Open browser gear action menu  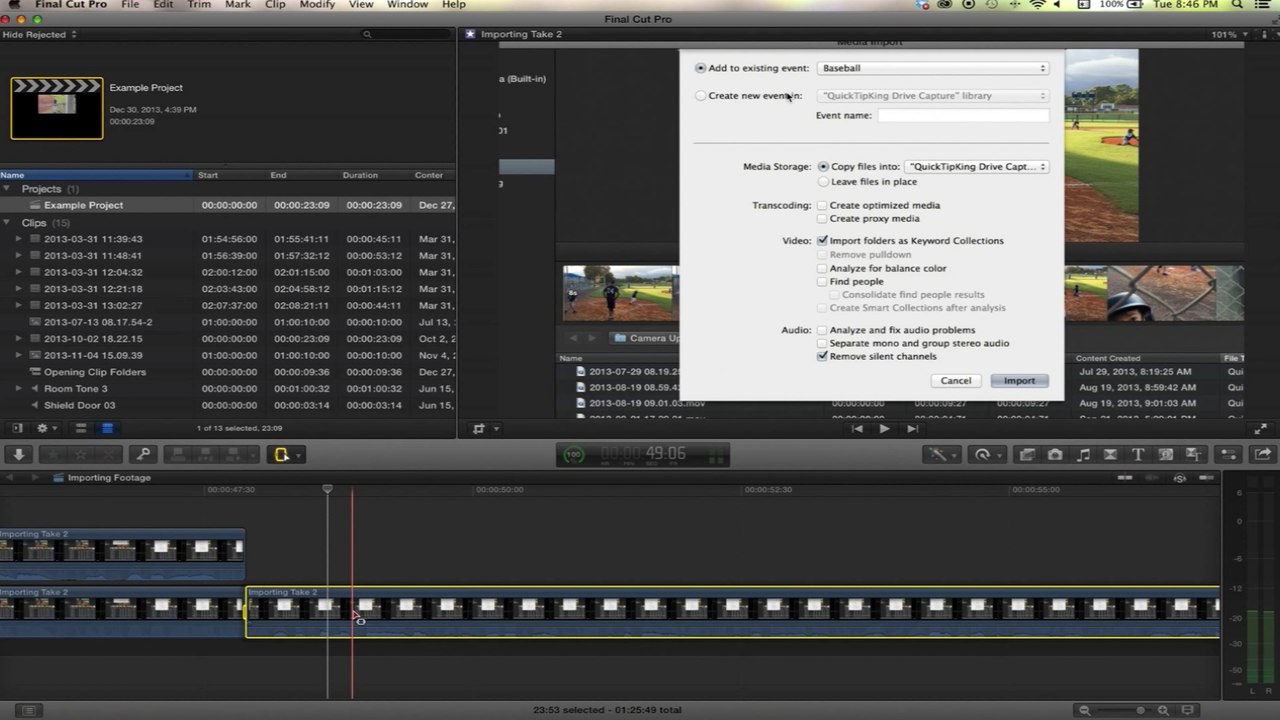click(47, 428)
